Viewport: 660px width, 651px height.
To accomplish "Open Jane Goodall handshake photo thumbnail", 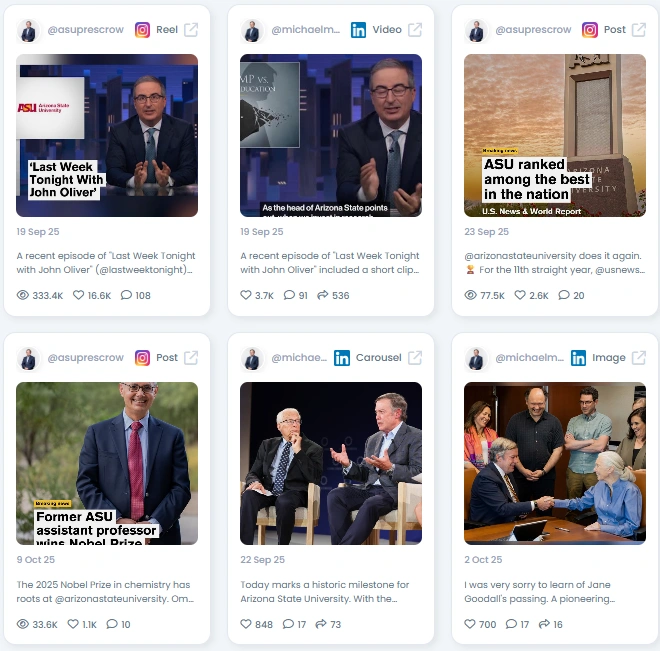I will point(555,463).
